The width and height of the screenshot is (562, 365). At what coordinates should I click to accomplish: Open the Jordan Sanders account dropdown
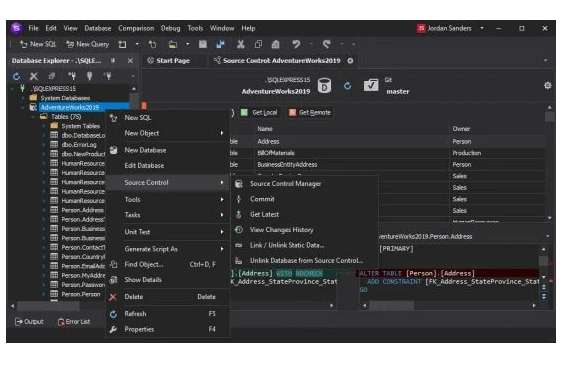point(482,28)
